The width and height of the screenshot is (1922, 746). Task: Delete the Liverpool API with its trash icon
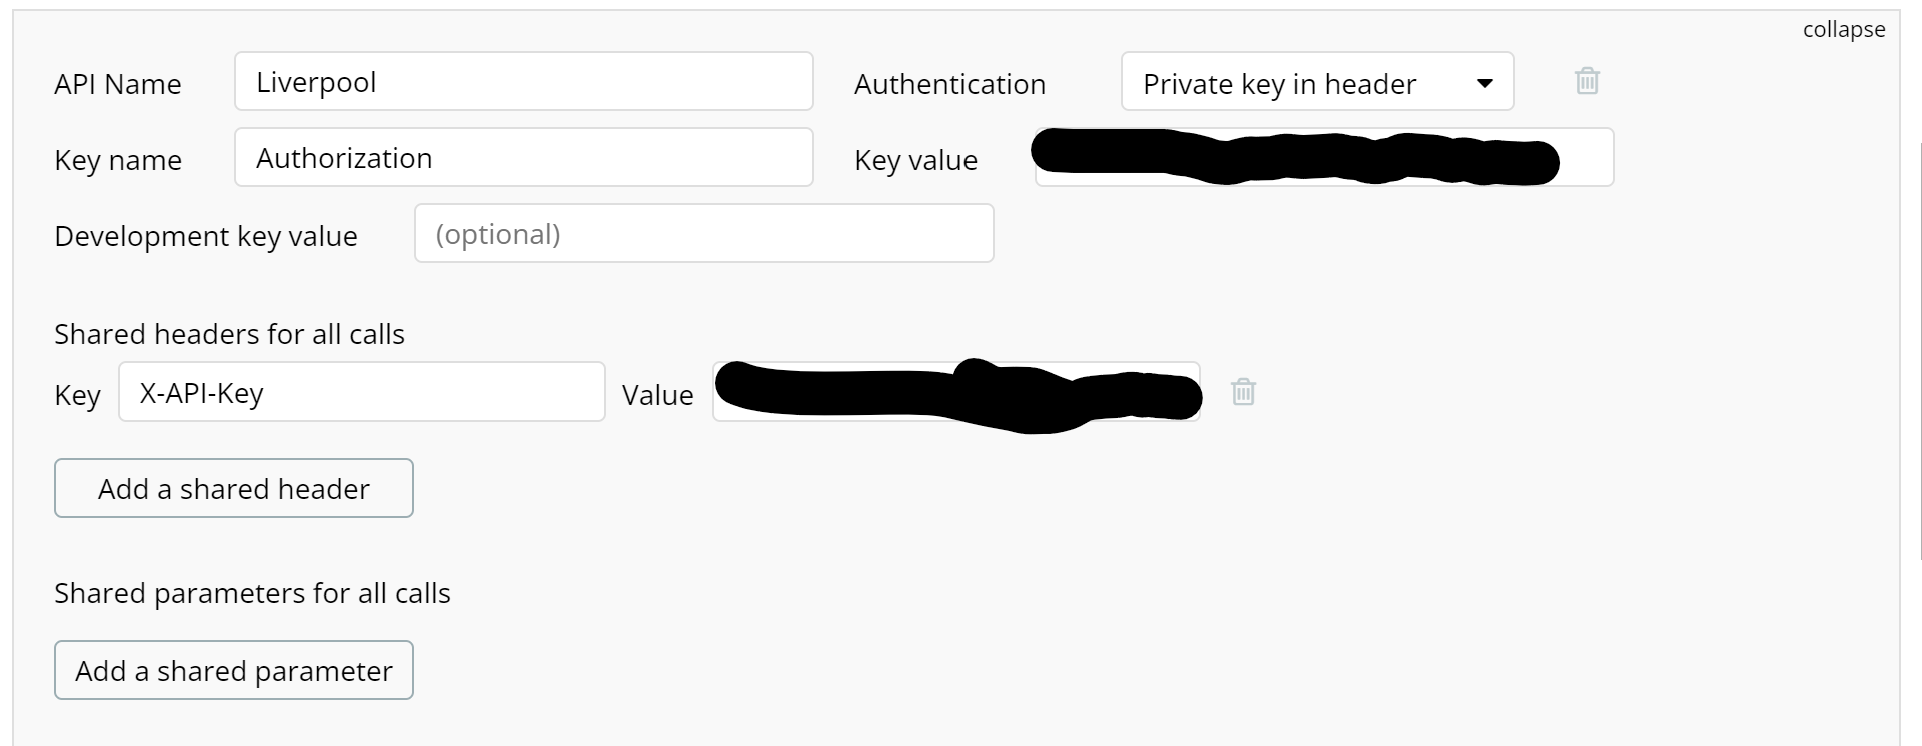coord(1587,81)
